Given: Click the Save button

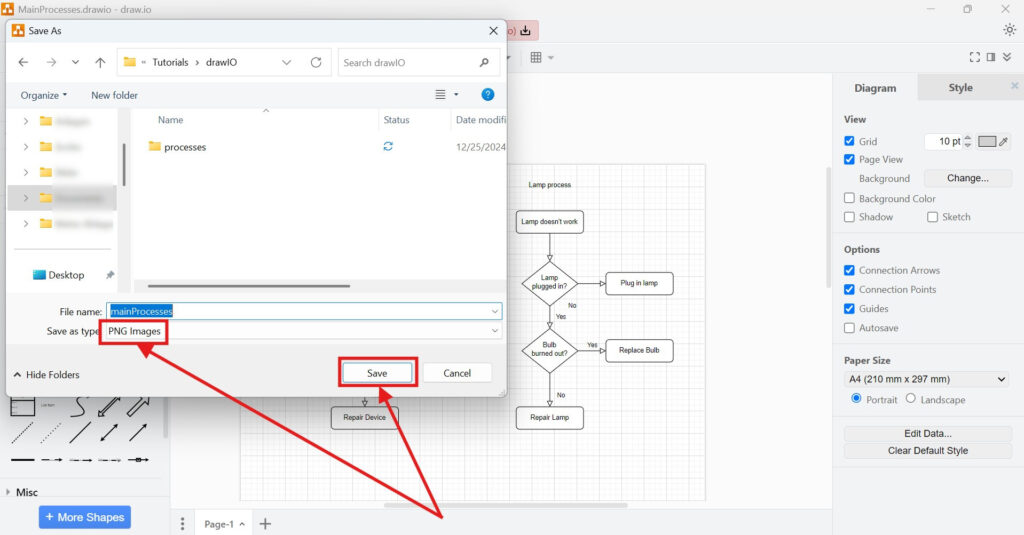Looking at the screenshot, I should [x=377, y=373].
